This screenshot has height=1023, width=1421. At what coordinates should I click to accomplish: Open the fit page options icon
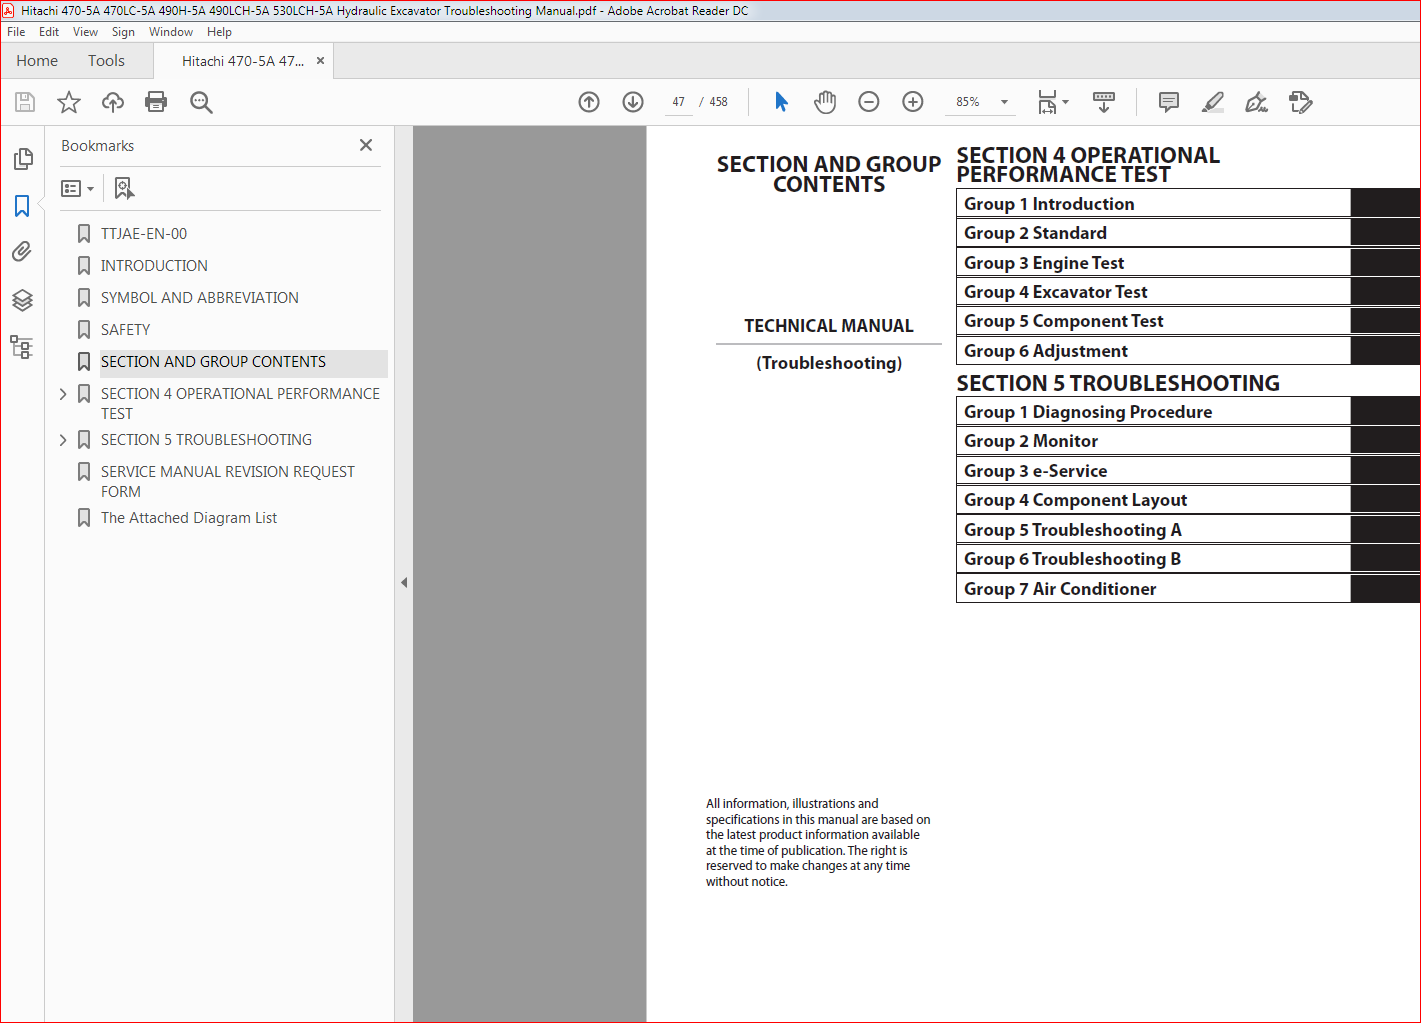[x=1052, y=102]
